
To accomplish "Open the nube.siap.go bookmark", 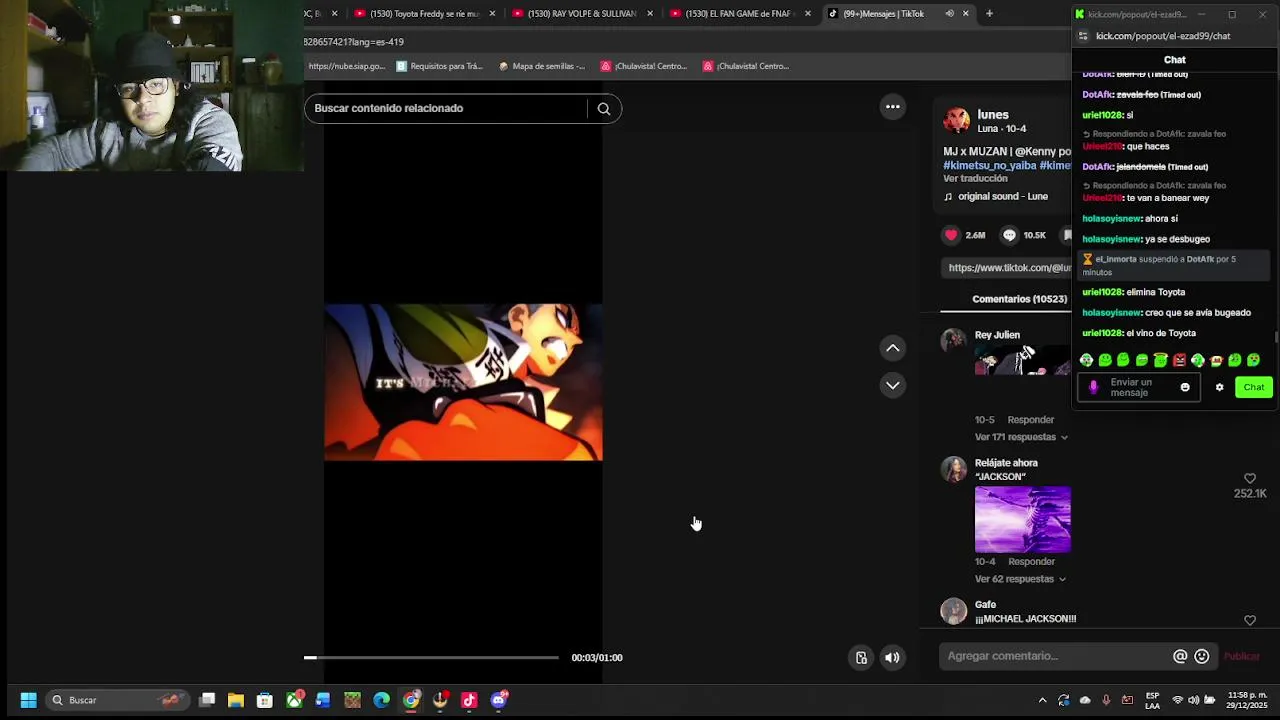I will [346, 66].
